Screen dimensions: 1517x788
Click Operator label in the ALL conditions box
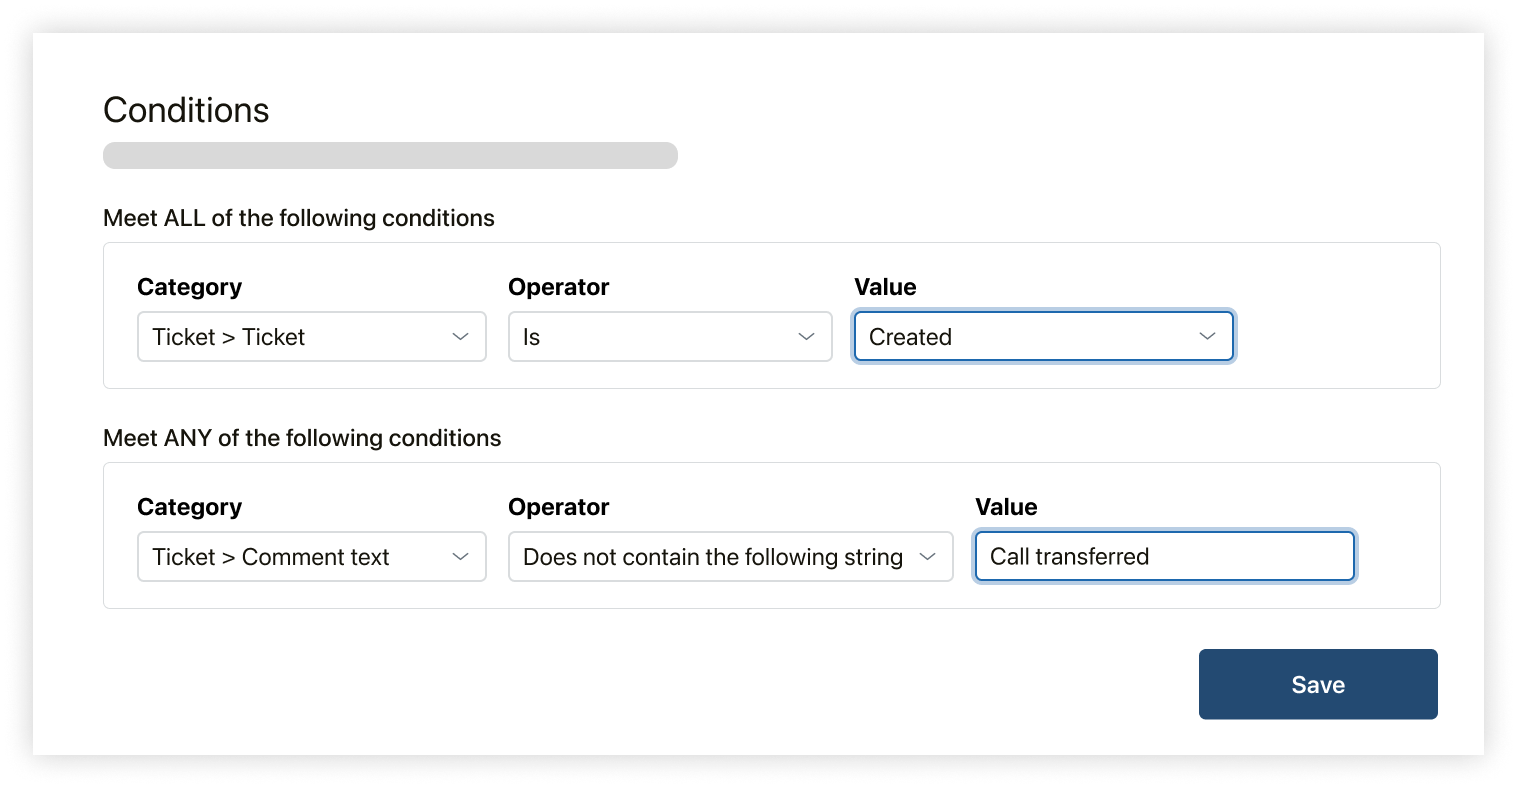click(x=558, y=287)
